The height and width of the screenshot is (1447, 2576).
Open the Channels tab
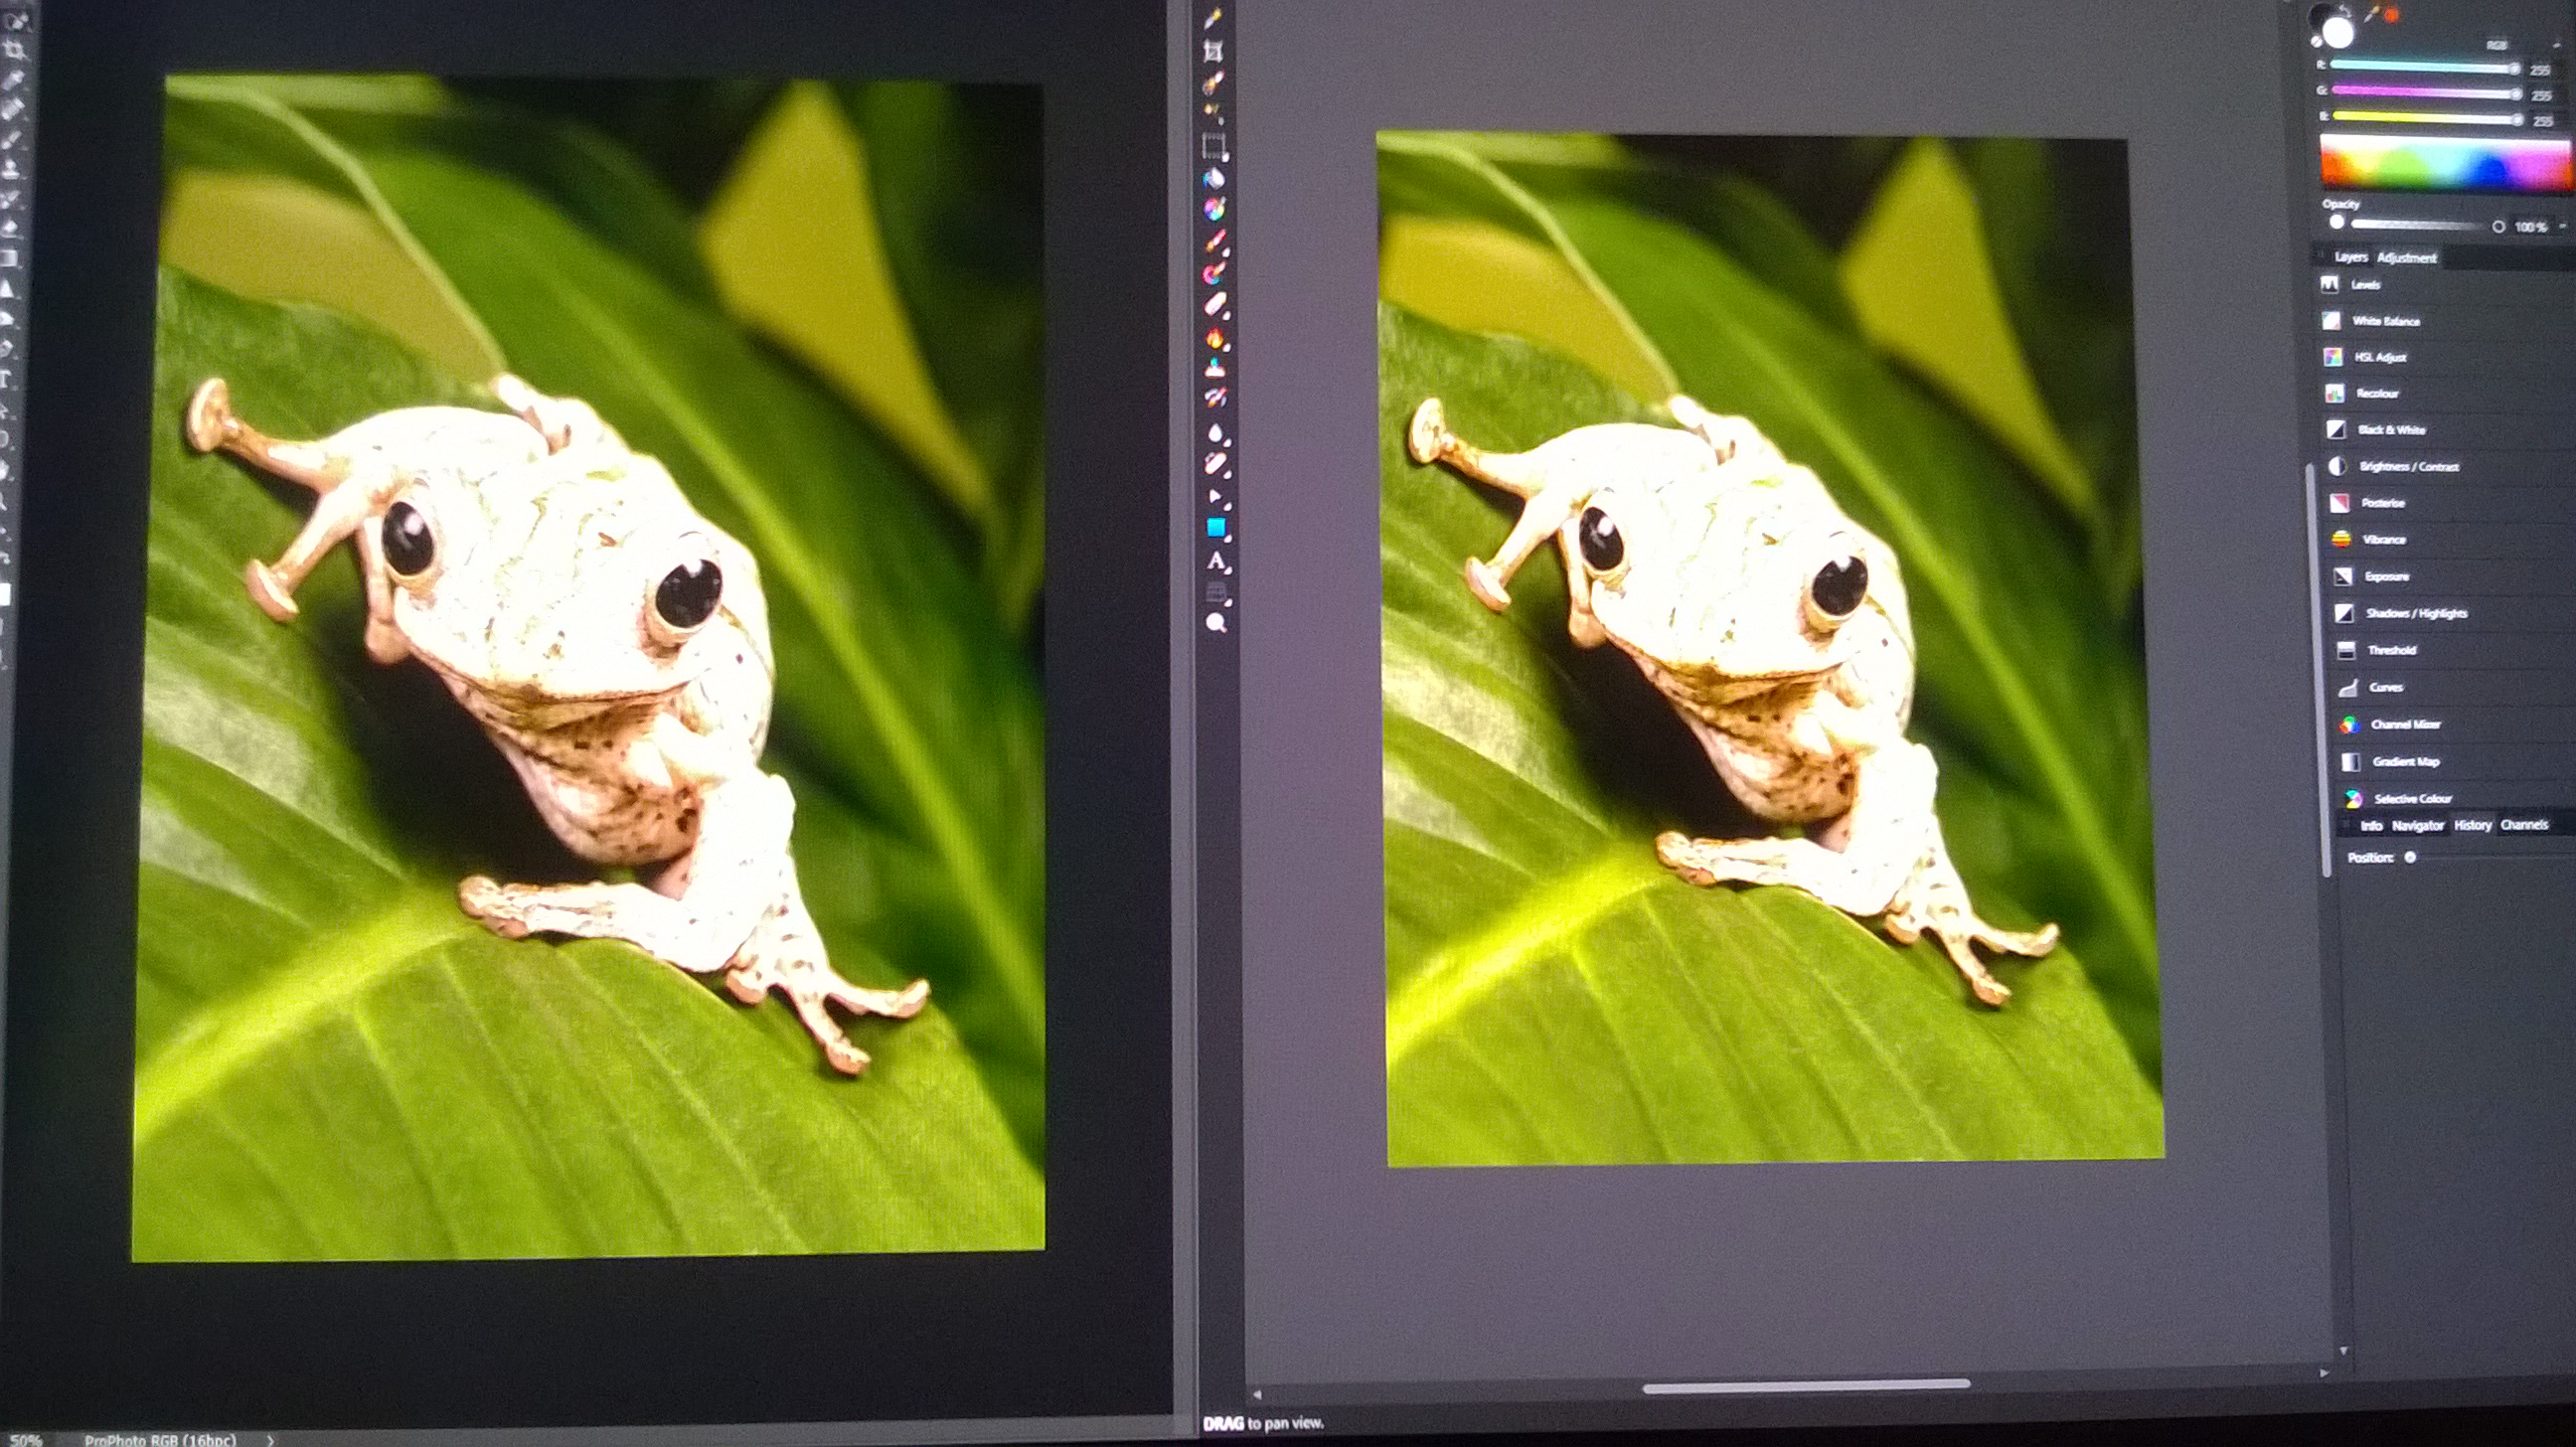2524,825
